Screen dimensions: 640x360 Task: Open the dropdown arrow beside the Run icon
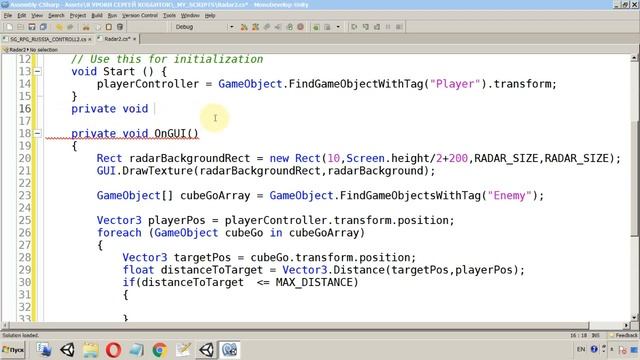pyautogui.click(x=338, y=27)
